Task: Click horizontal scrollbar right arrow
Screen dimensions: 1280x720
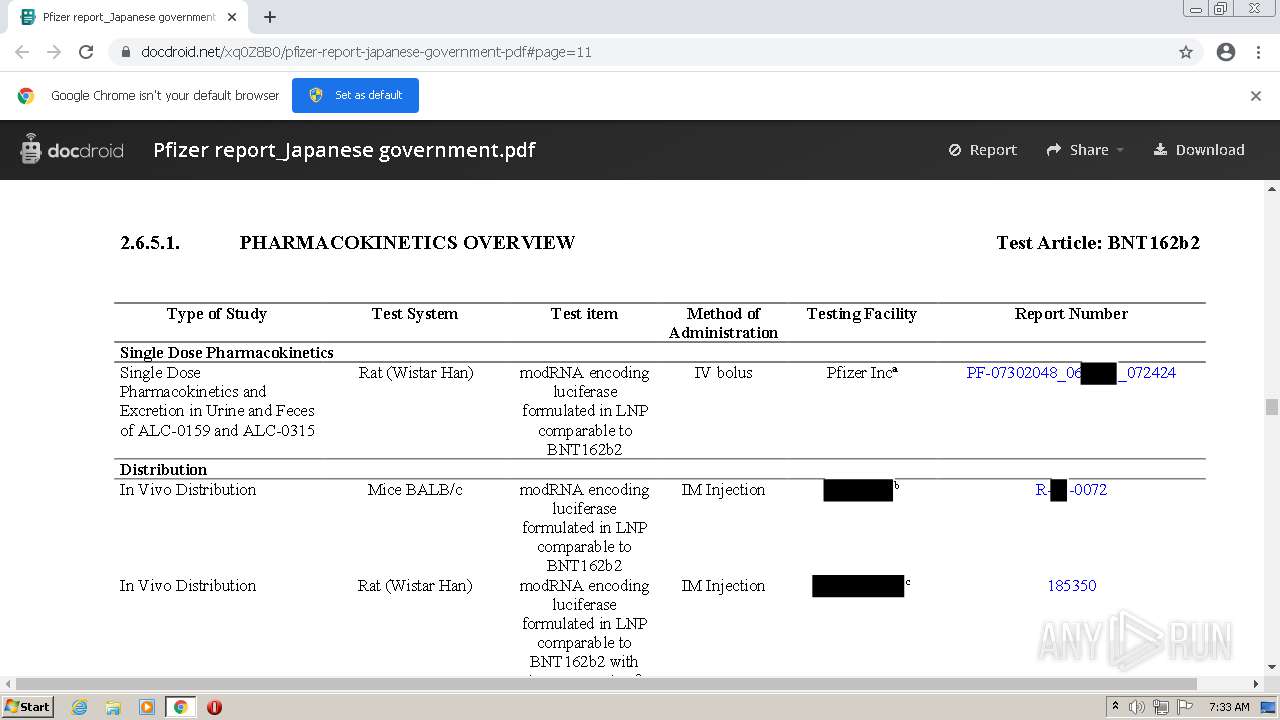Action: (1257, 684)
